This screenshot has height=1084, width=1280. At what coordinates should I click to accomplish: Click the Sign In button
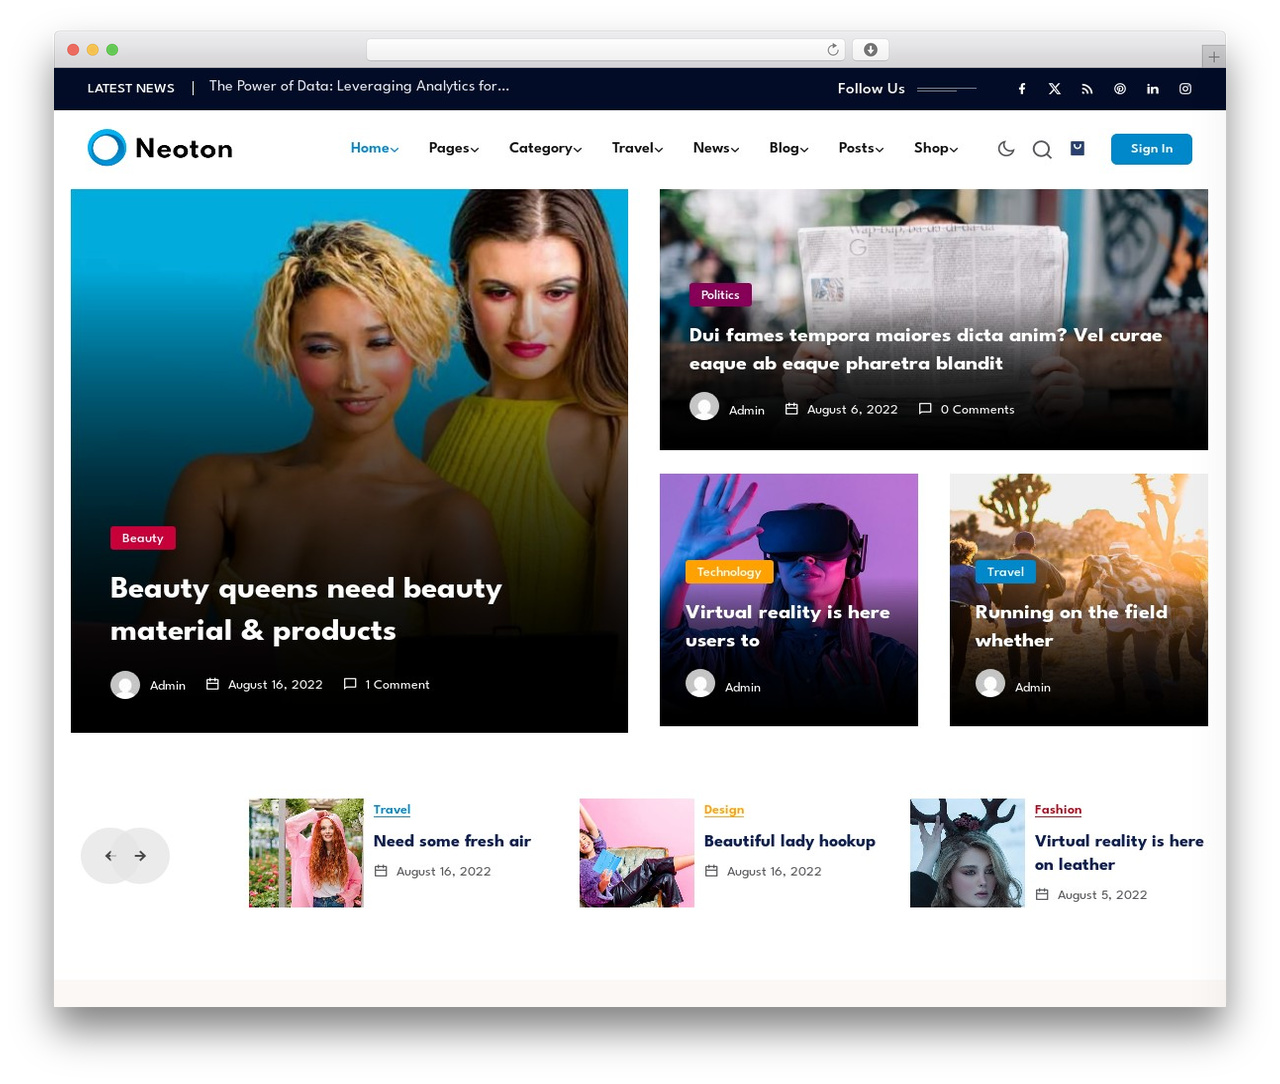1151,149
